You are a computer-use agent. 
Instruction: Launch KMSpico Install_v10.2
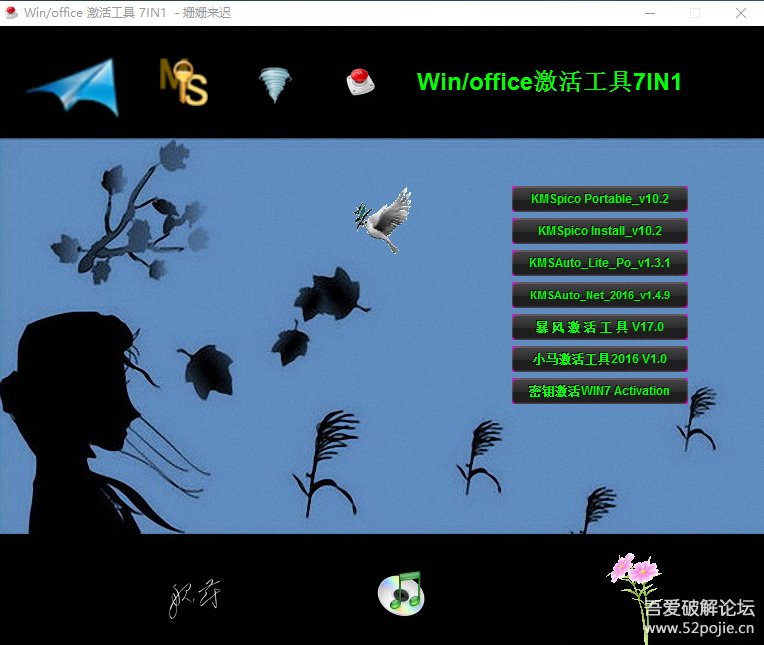coord(600,231)
